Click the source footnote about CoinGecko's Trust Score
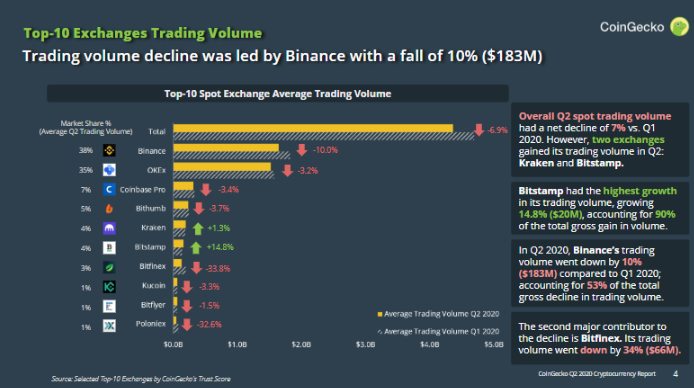The width and height of the screenshot is (694, 388). [141, 379]
